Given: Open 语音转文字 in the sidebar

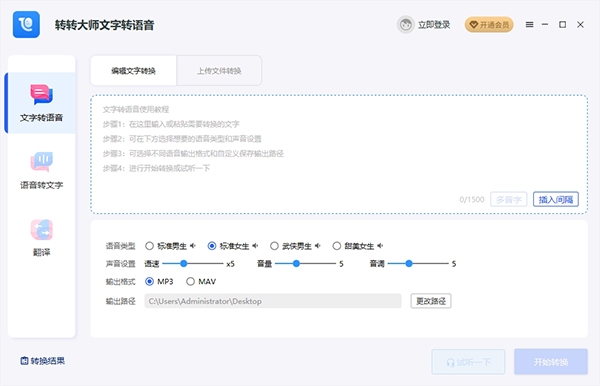Looking at the screenshot, I should tap(41, 171).
